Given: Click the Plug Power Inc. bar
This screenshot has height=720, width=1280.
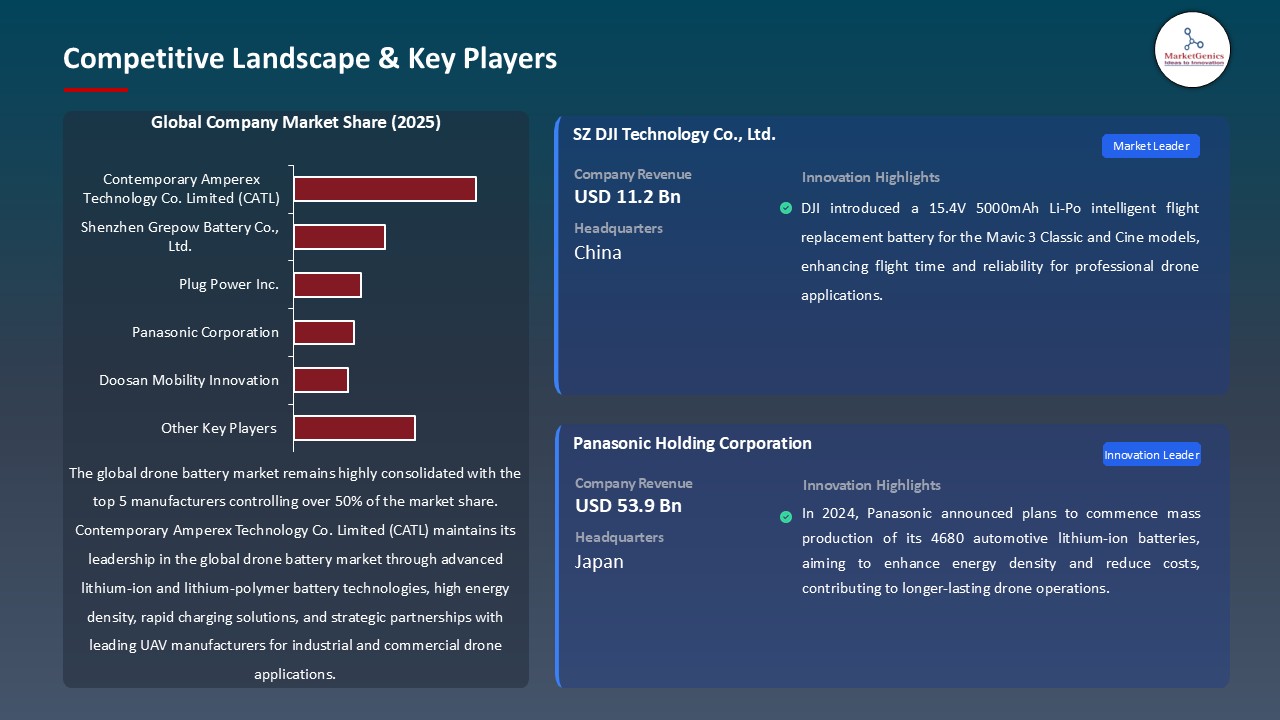Looking at the screenshot, I should pyautogui.click(x=327, y=285).
